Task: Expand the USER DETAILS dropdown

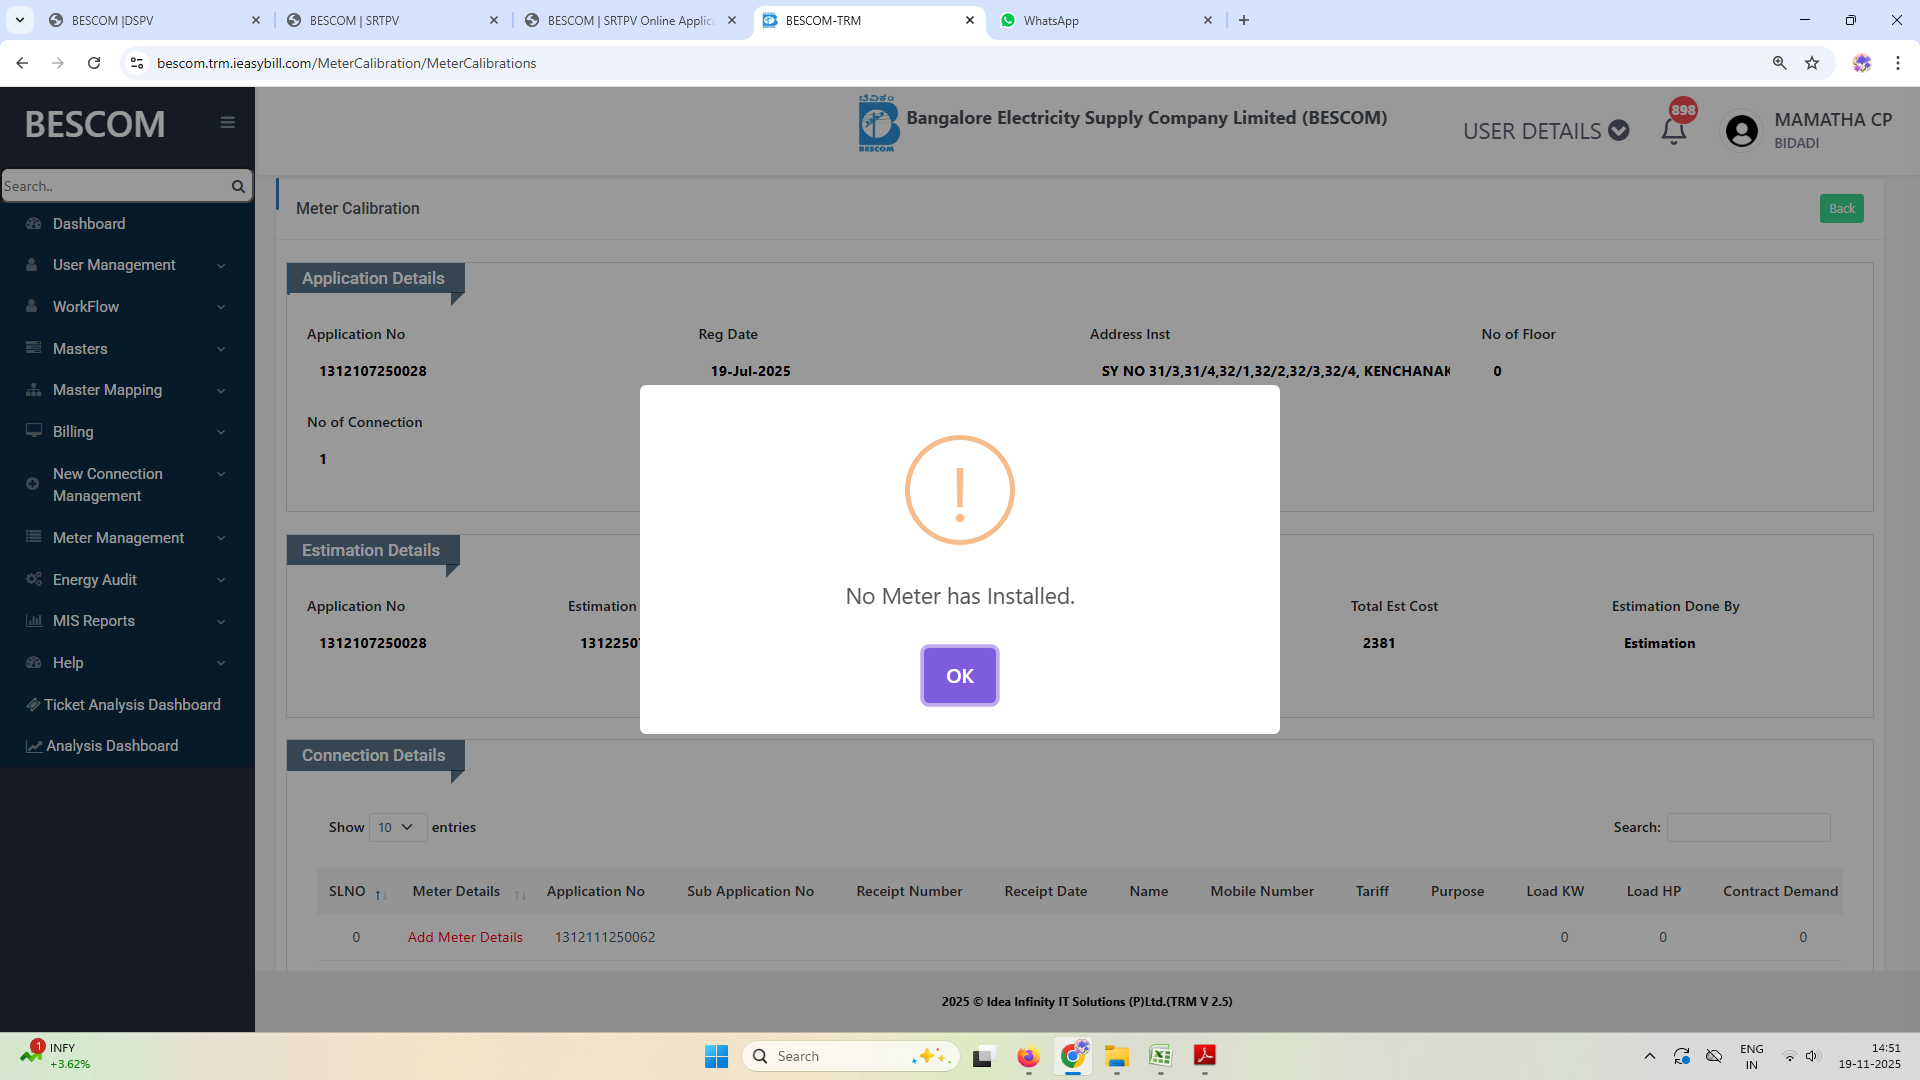Action: click(1545, 131)
